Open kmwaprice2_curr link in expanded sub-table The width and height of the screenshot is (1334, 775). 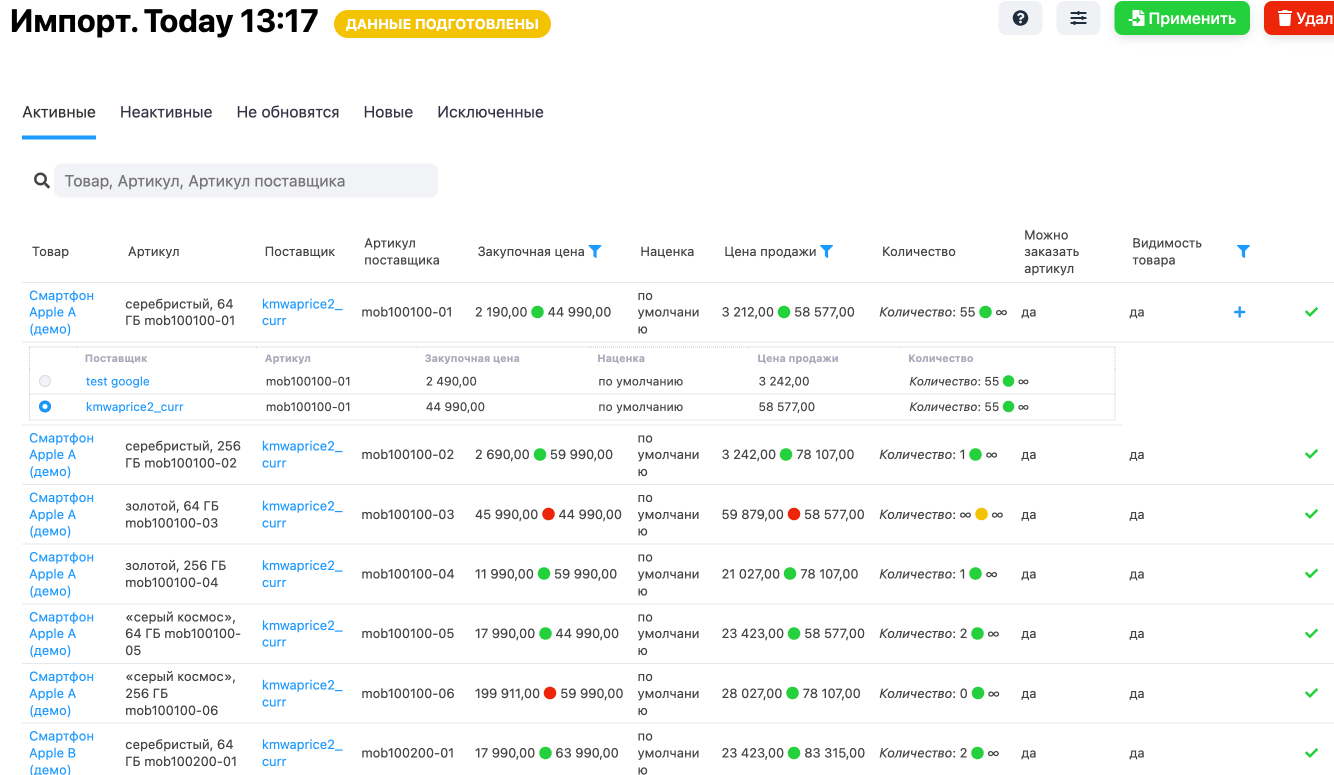click(135, 407)
